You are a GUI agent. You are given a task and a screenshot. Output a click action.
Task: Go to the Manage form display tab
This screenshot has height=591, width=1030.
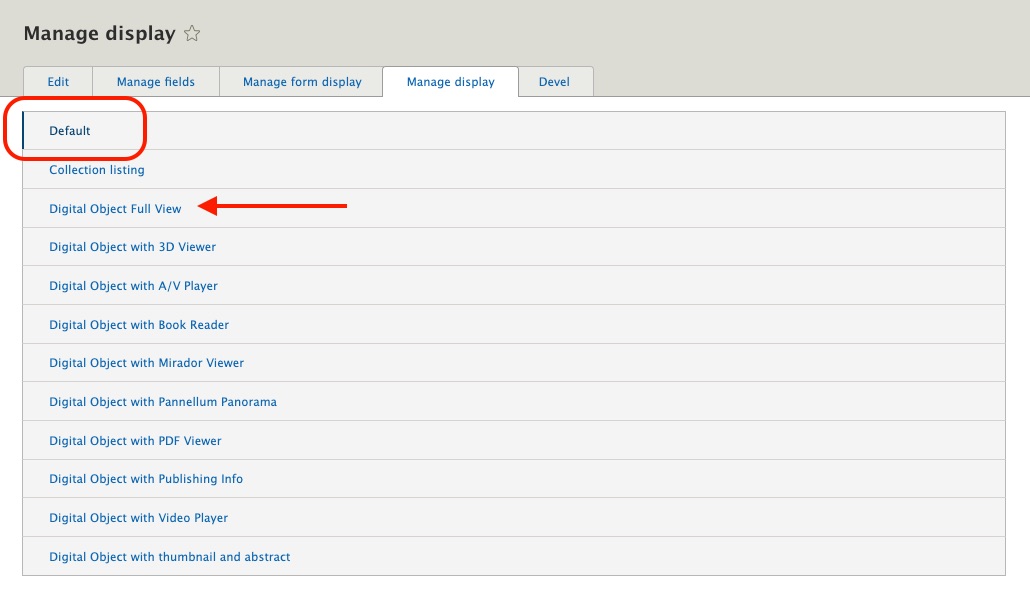[x=302, y=82]
